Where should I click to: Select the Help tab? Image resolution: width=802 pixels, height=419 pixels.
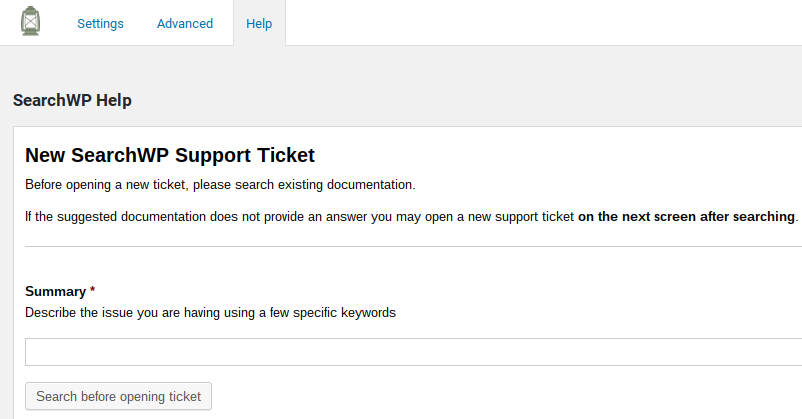point(259,24)
